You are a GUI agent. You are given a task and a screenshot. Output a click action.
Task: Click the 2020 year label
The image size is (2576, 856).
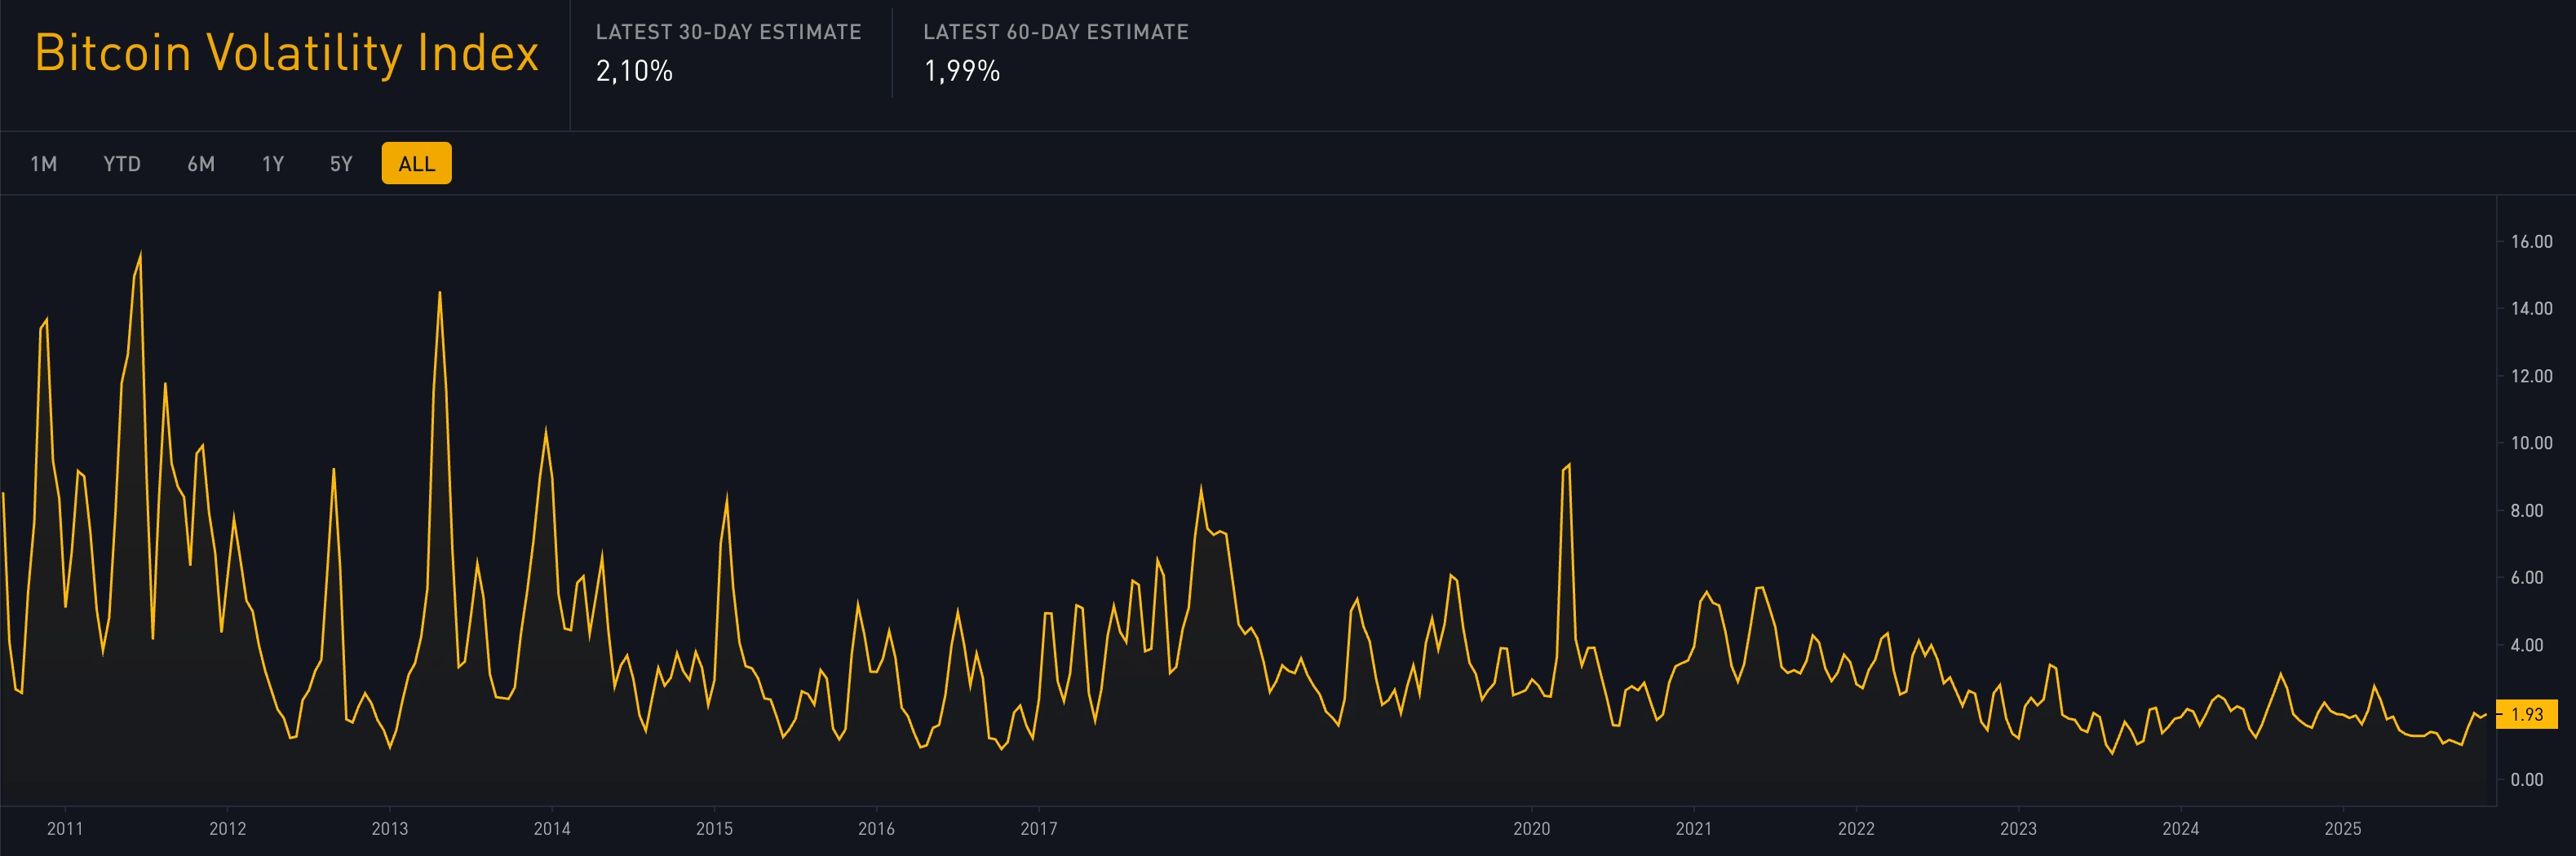coord(1530,829)
